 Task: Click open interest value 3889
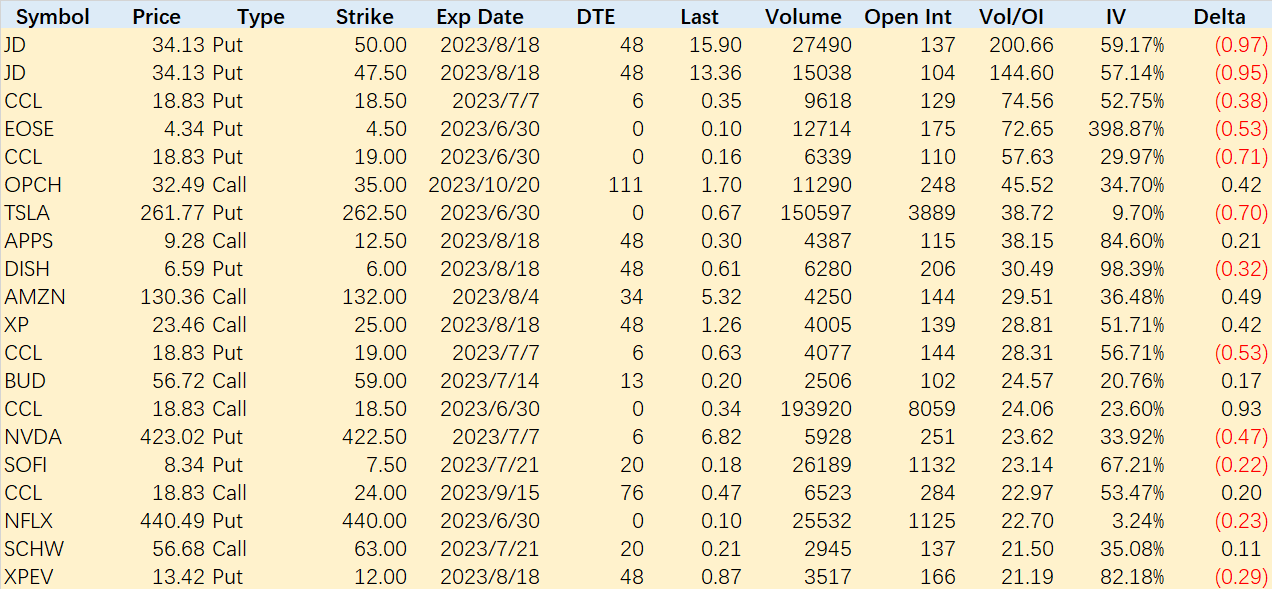click(x=932, y=213)
